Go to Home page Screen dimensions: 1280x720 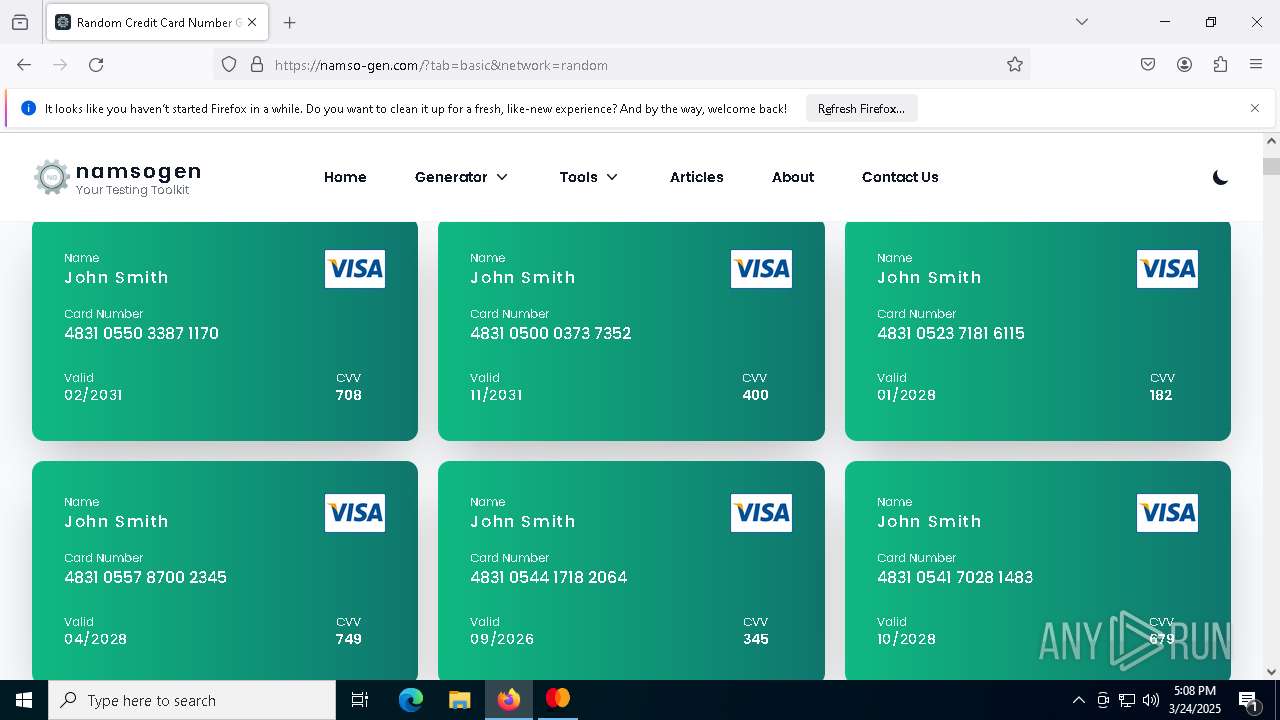pos(345,177)
